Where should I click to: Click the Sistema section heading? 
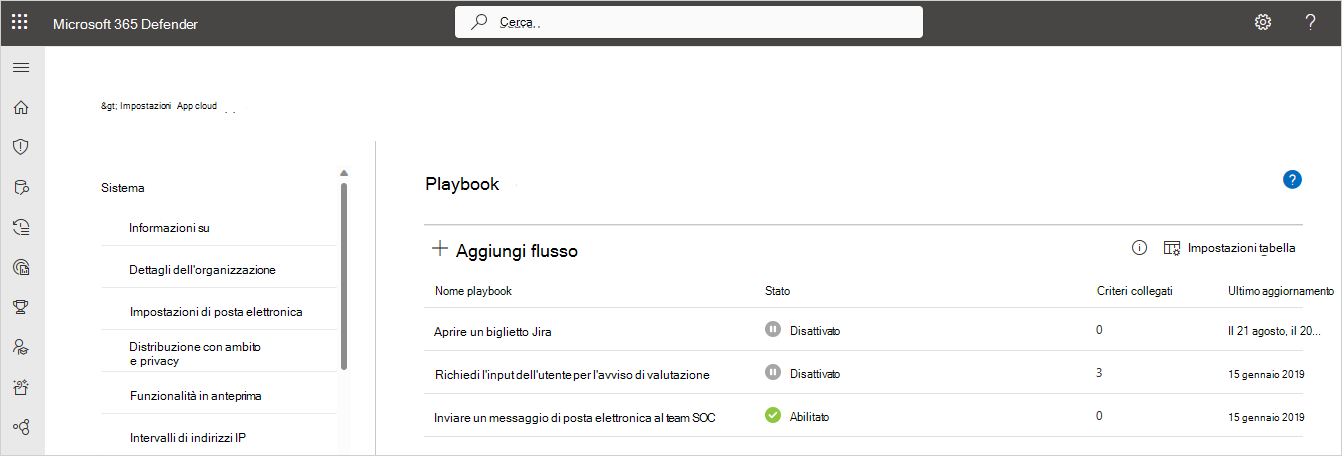123,187
